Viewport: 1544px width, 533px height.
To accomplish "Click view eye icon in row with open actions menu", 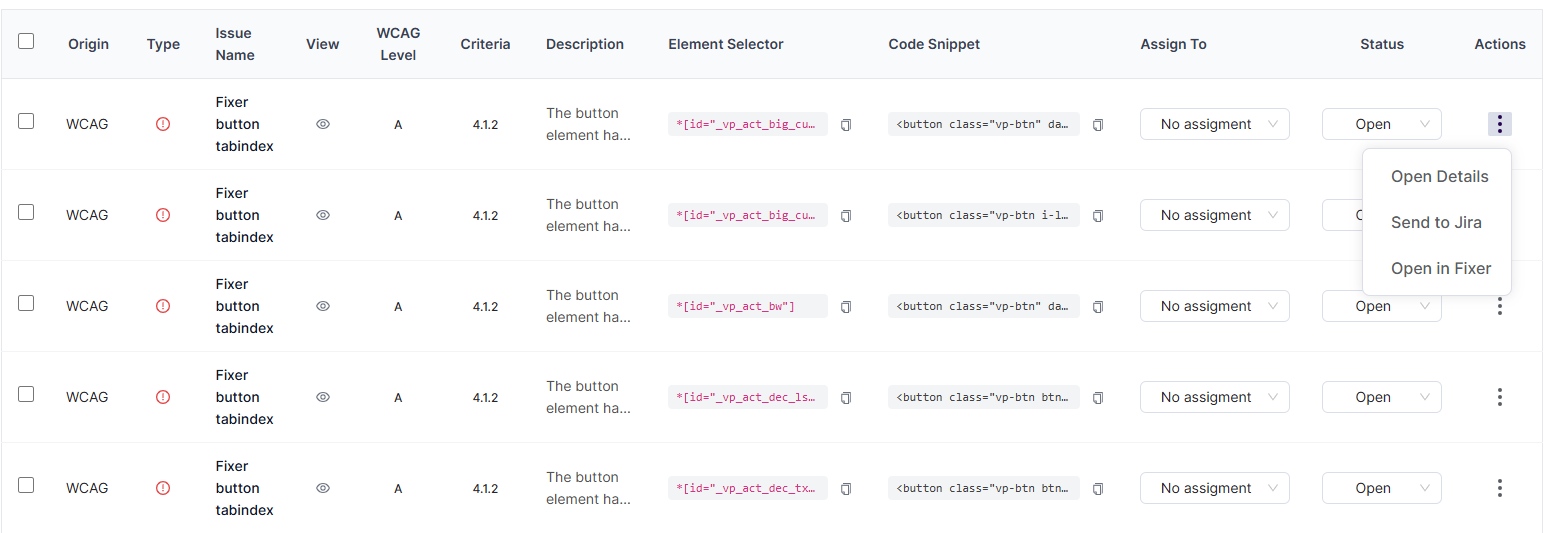I will coord(323,124).
